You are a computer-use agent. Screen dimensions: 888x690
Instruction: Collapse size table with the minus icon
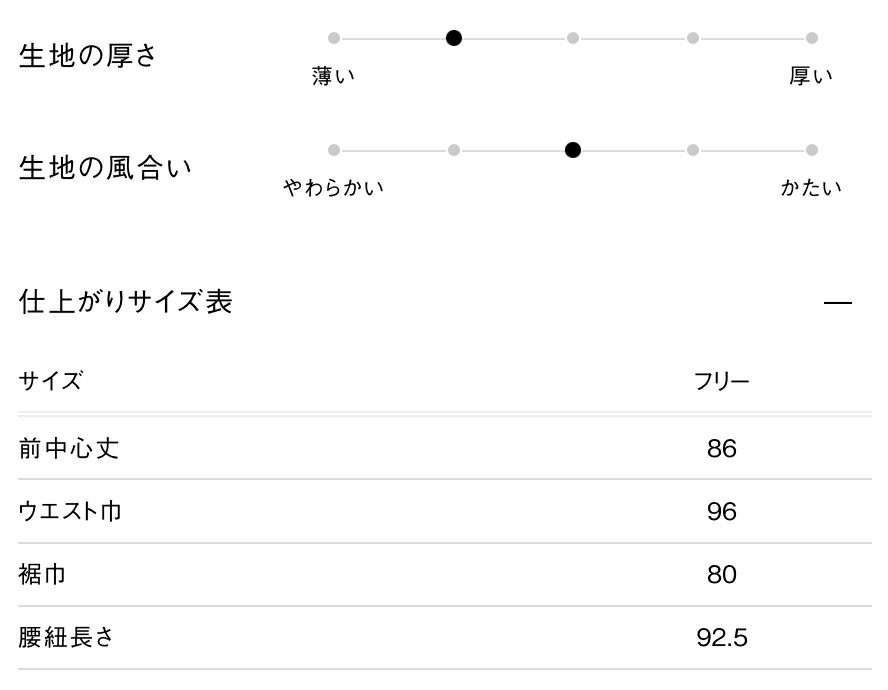(x=838, y=302)
